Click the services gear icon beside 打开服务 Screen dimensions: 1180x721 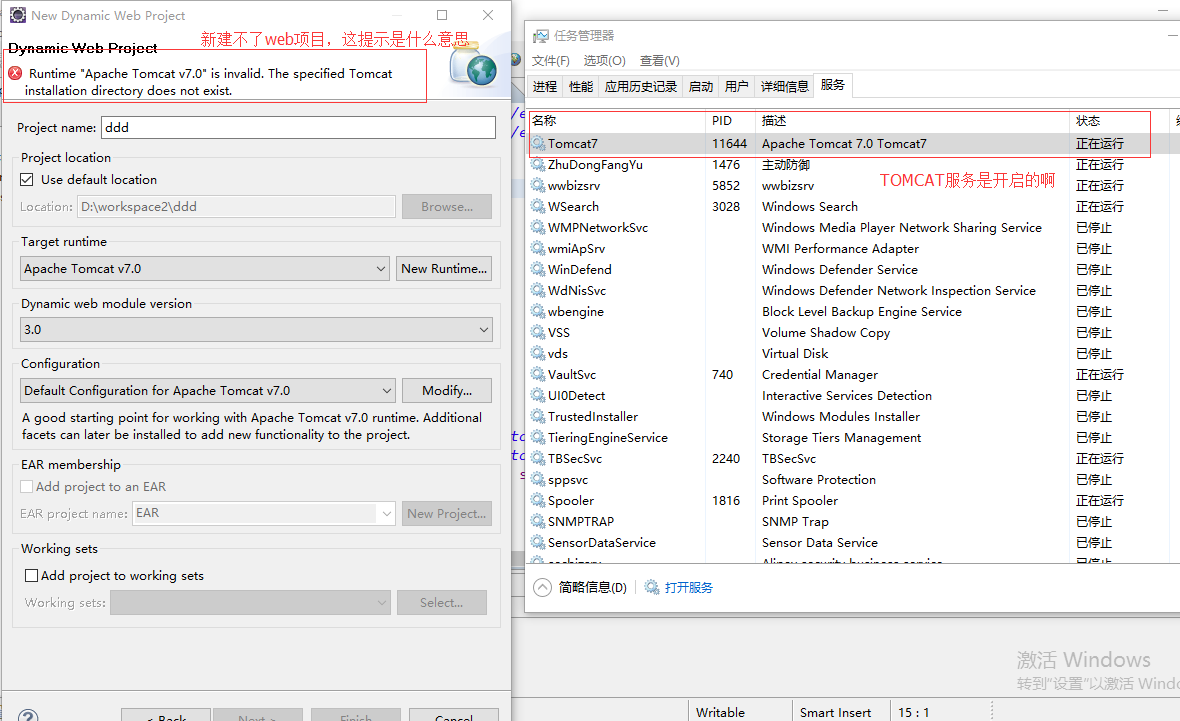pos(652,587)
